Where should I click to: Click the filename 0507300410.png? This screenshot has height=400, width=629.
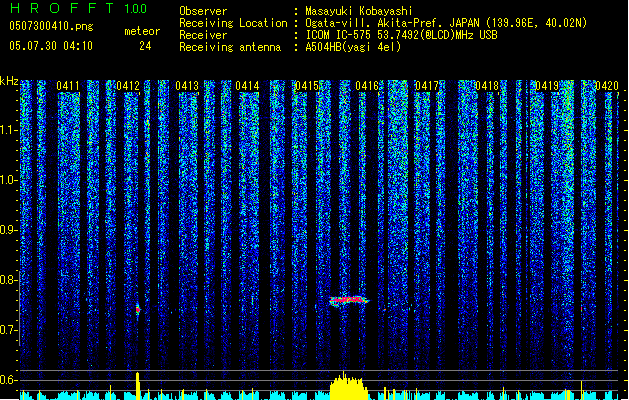(x=51, y=26)
